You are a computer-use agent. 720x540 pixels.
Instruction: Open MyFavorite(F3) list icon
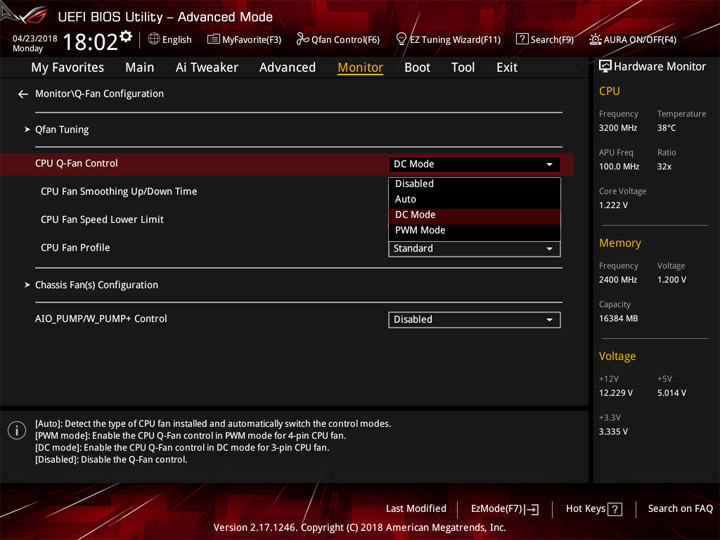click(213, 39)
